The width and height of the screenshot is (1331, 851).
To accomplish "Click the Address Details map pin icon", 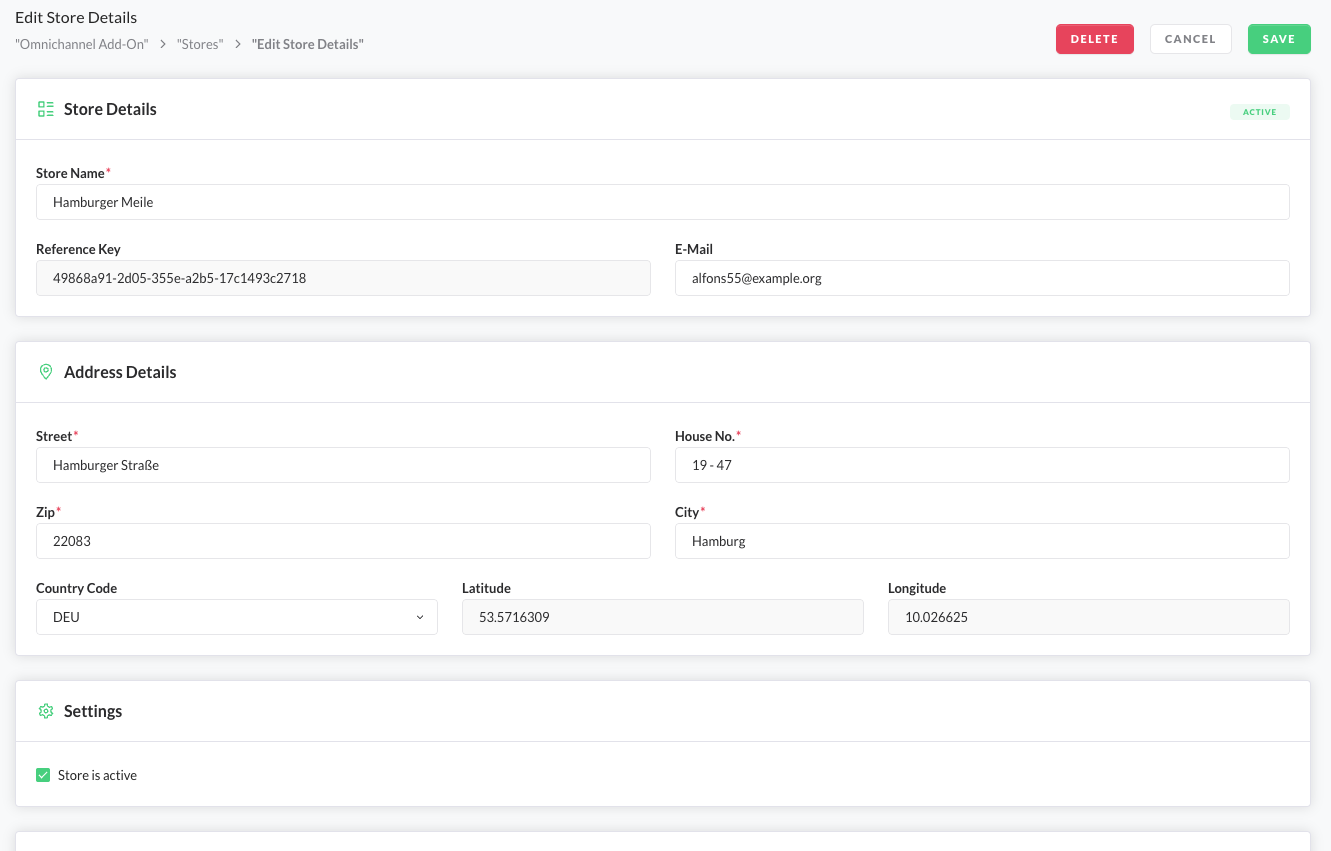I will tap(45, 372).
